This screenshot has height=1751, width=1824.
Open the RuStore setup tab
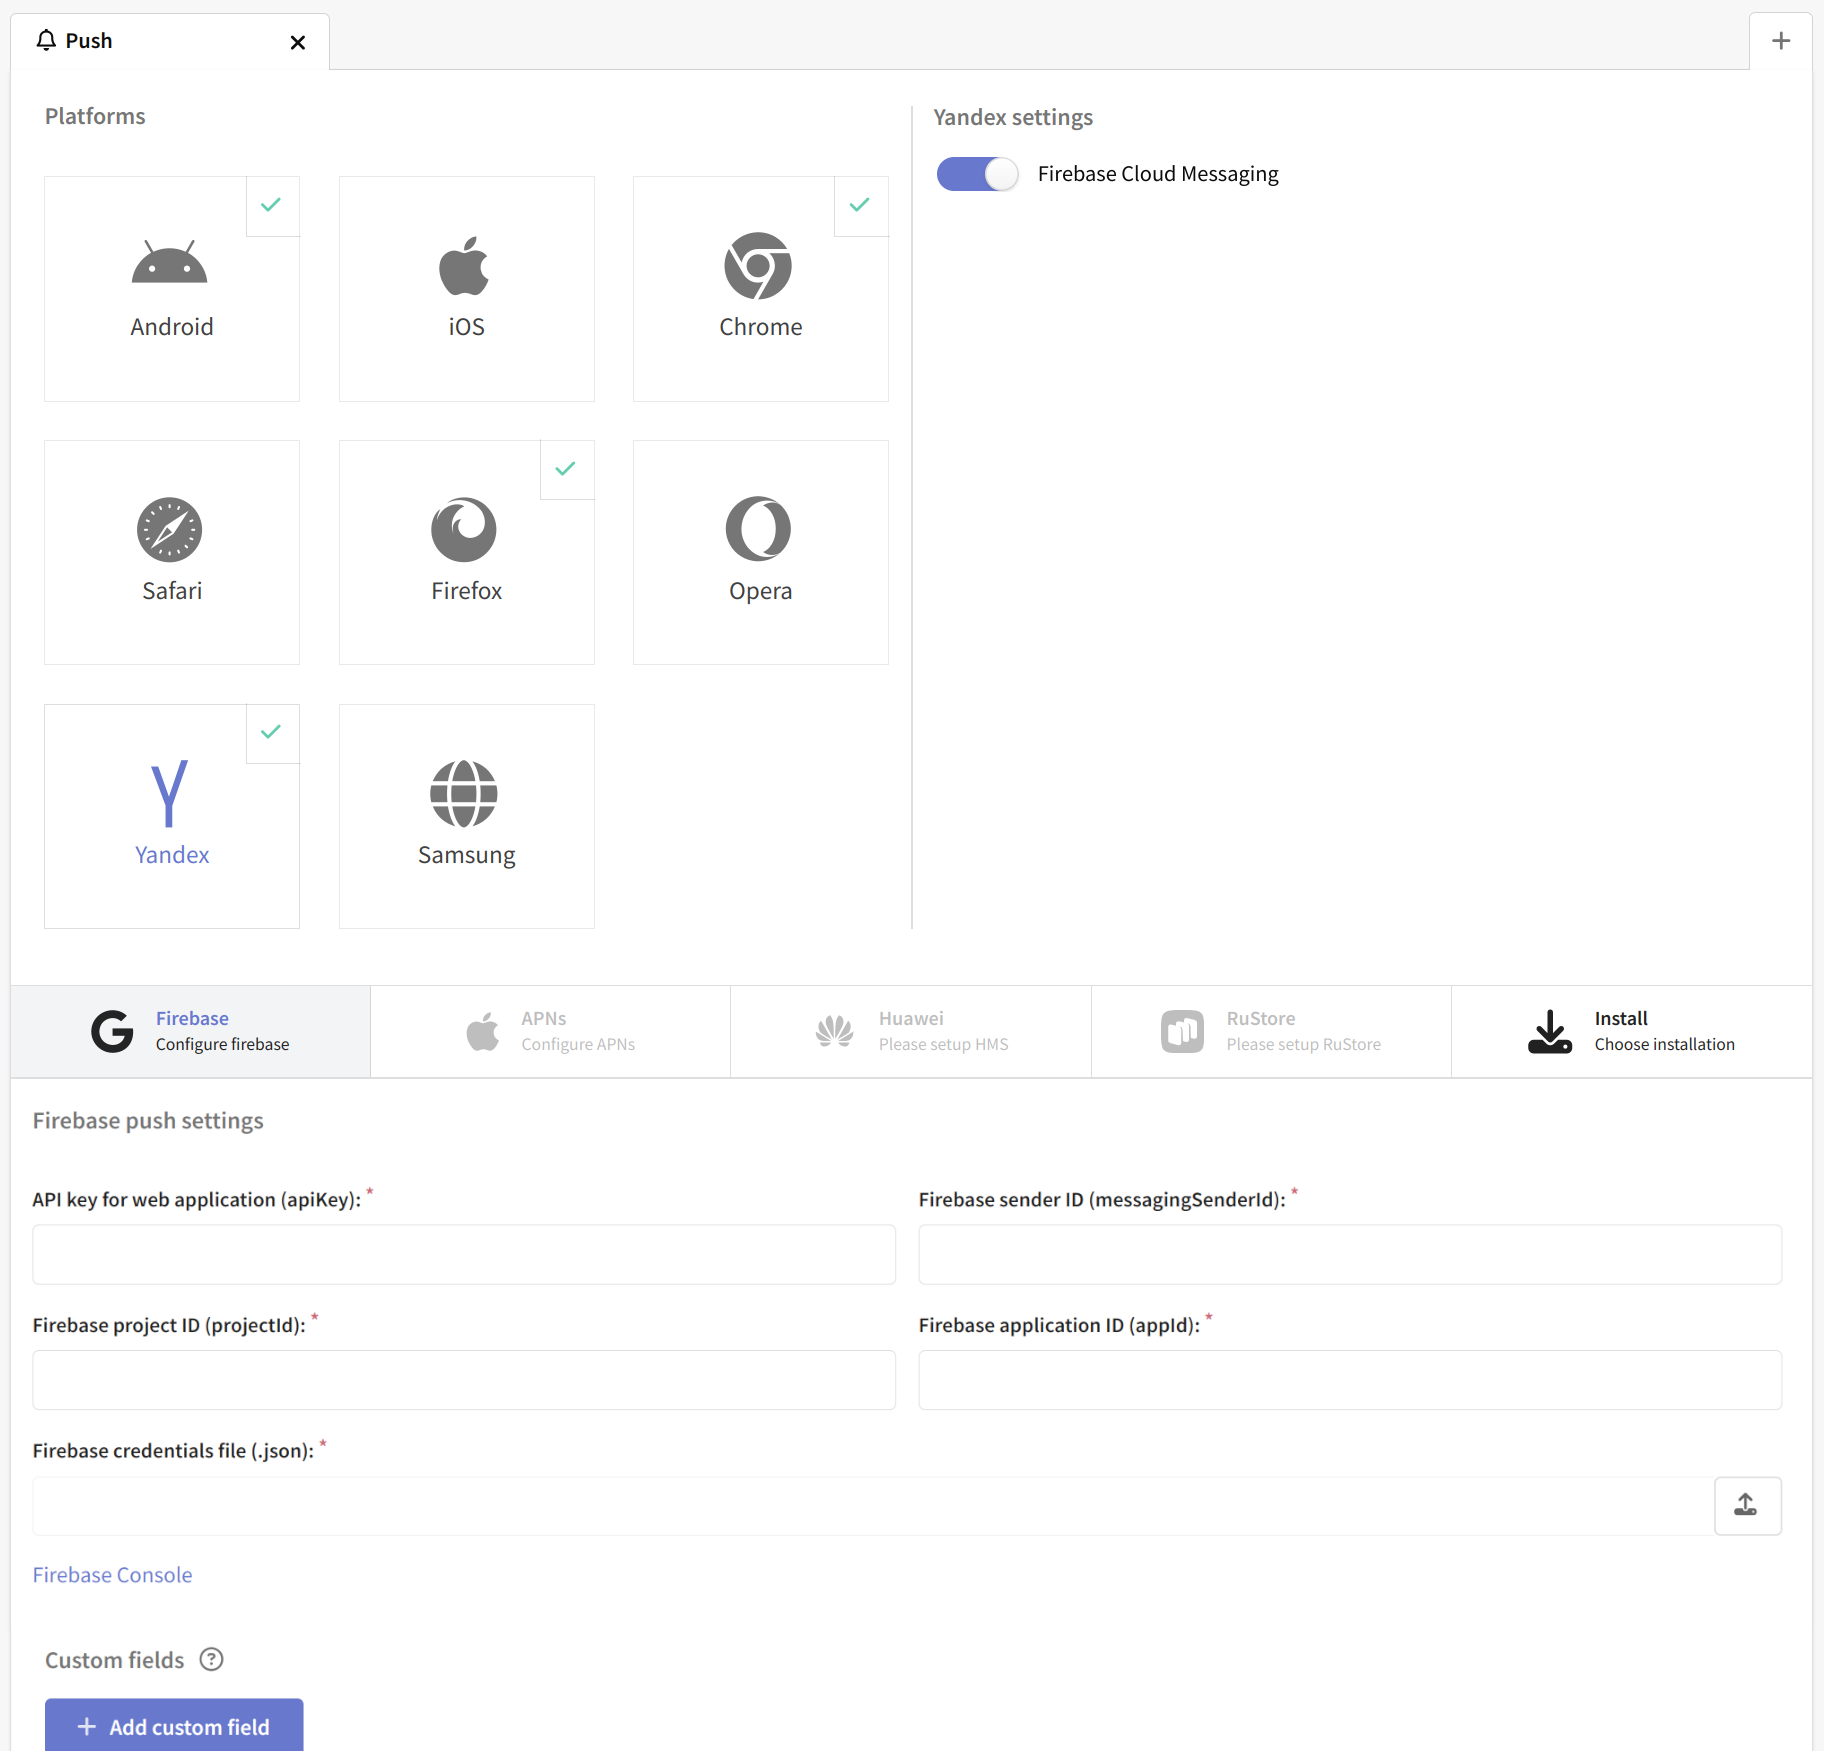pos(1271,1031)
